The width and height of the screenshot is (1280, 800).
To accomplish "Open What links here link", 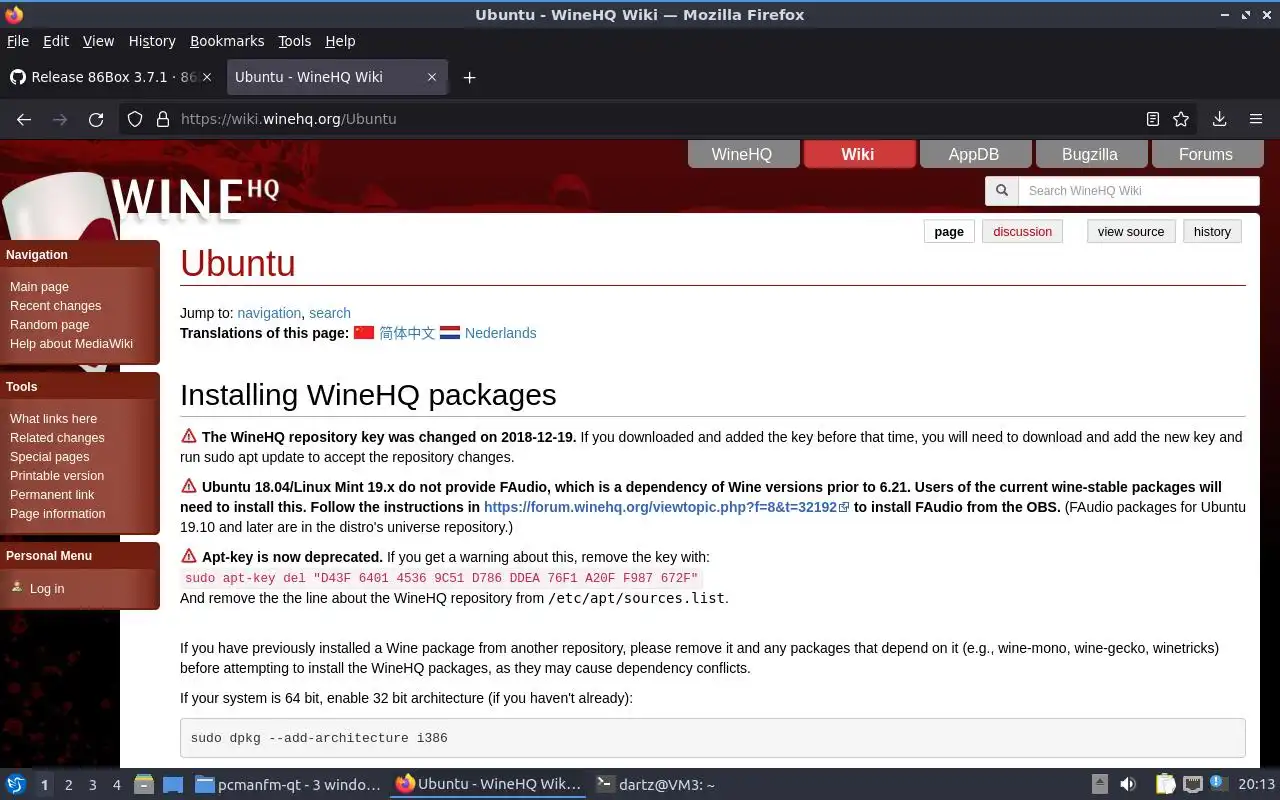I will click(53, 419).
